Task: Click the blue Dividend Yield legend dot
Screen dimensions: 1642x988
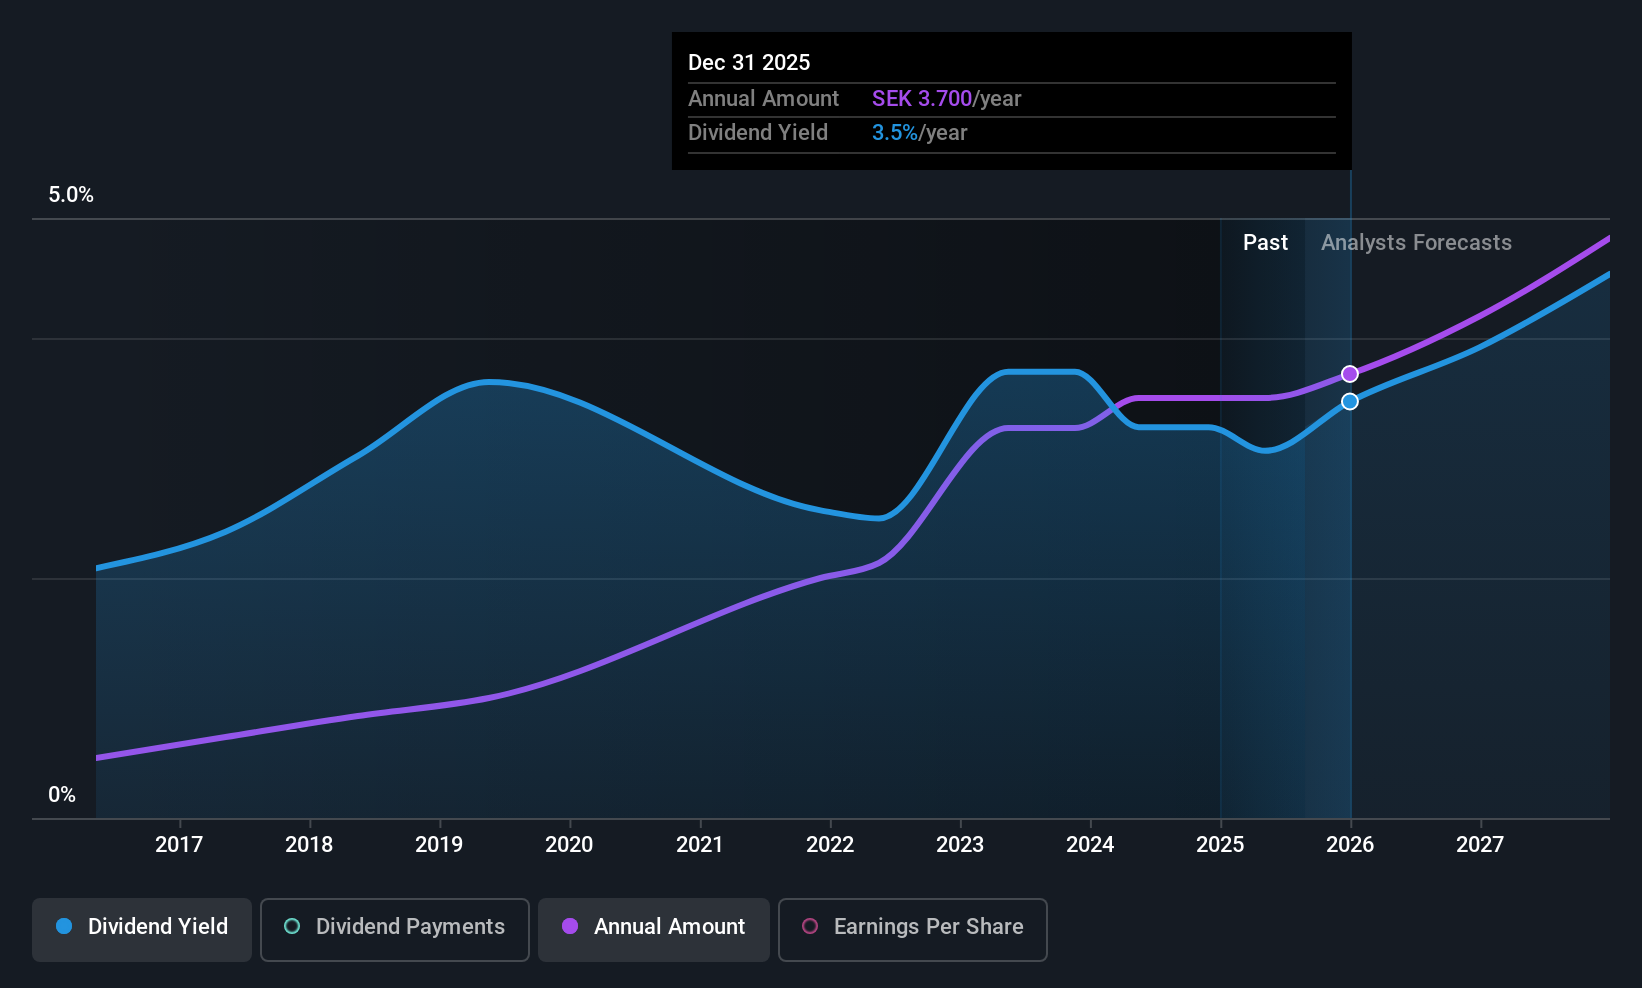Action: (x=64, y=927)
